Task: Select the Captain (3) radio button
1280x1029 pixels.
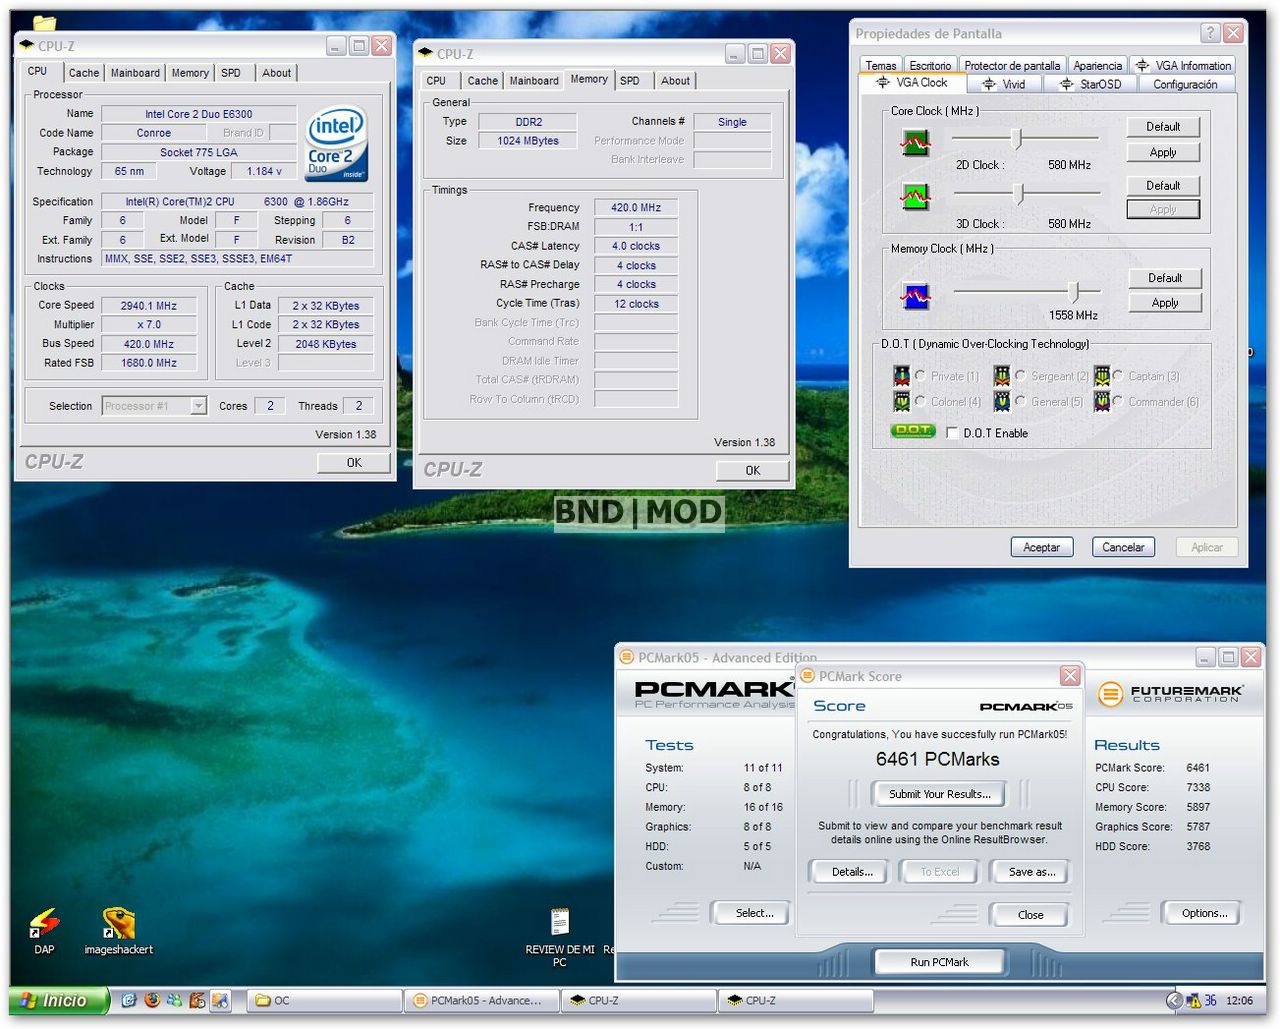Action: pos(1118,376)
